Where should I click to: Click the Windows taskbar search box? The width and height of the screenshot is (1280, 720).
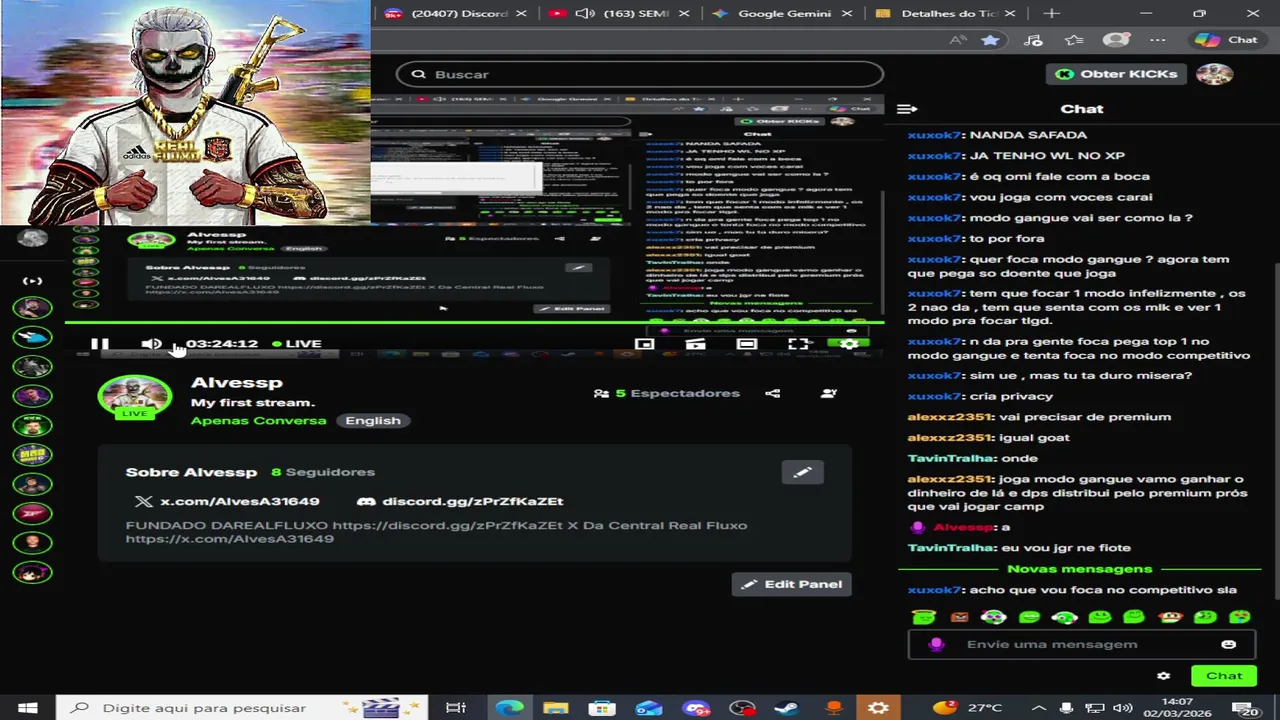tap(242, 708)
